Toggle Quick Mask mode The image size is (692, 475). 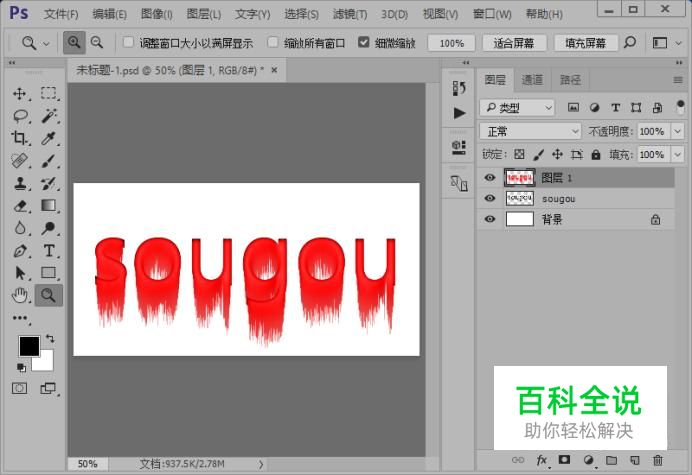(19, 388)
